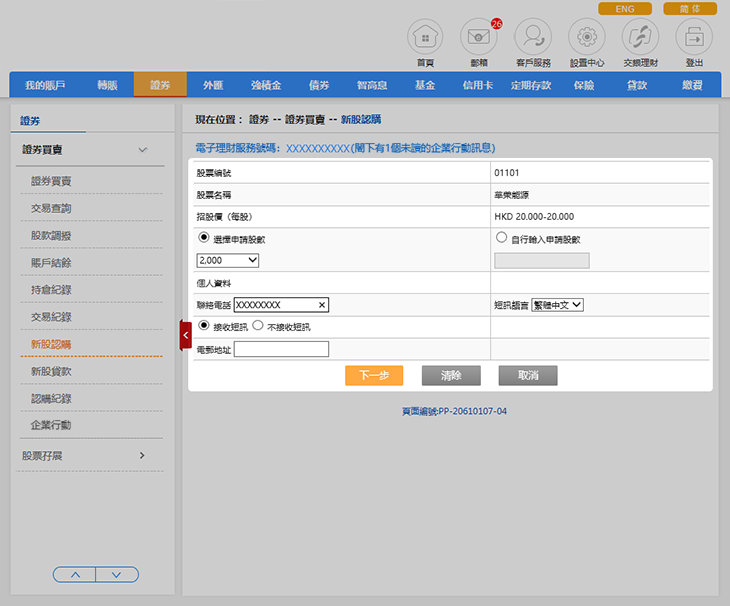Switch language with the ENG button

624,9
